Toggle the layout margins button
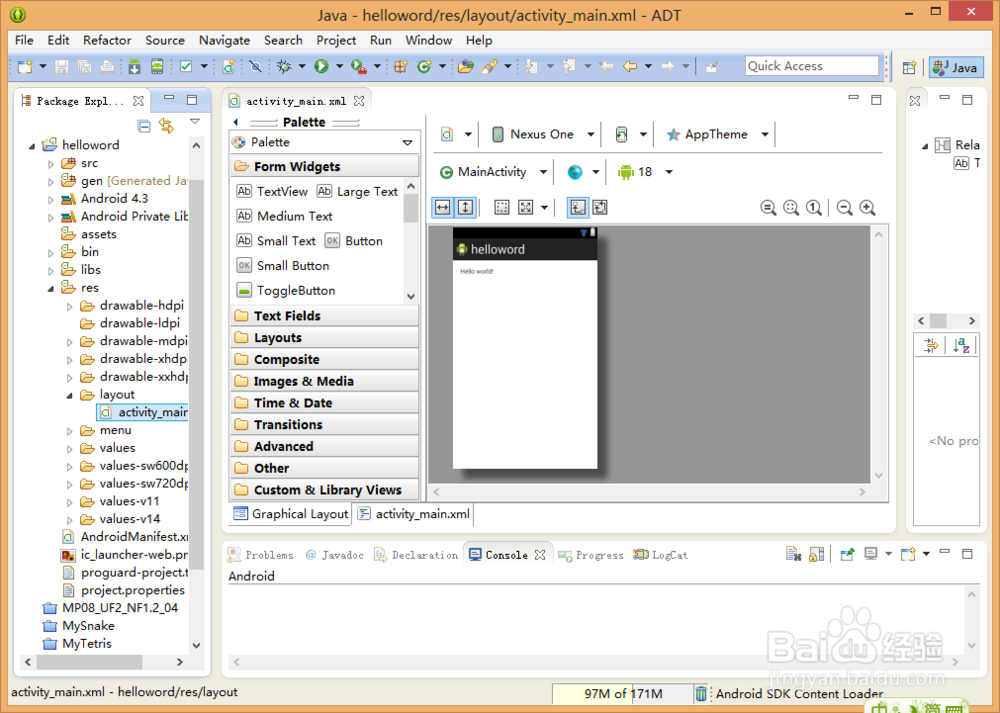The height and width of the screenshot is (713, 1000). point(502,207)
